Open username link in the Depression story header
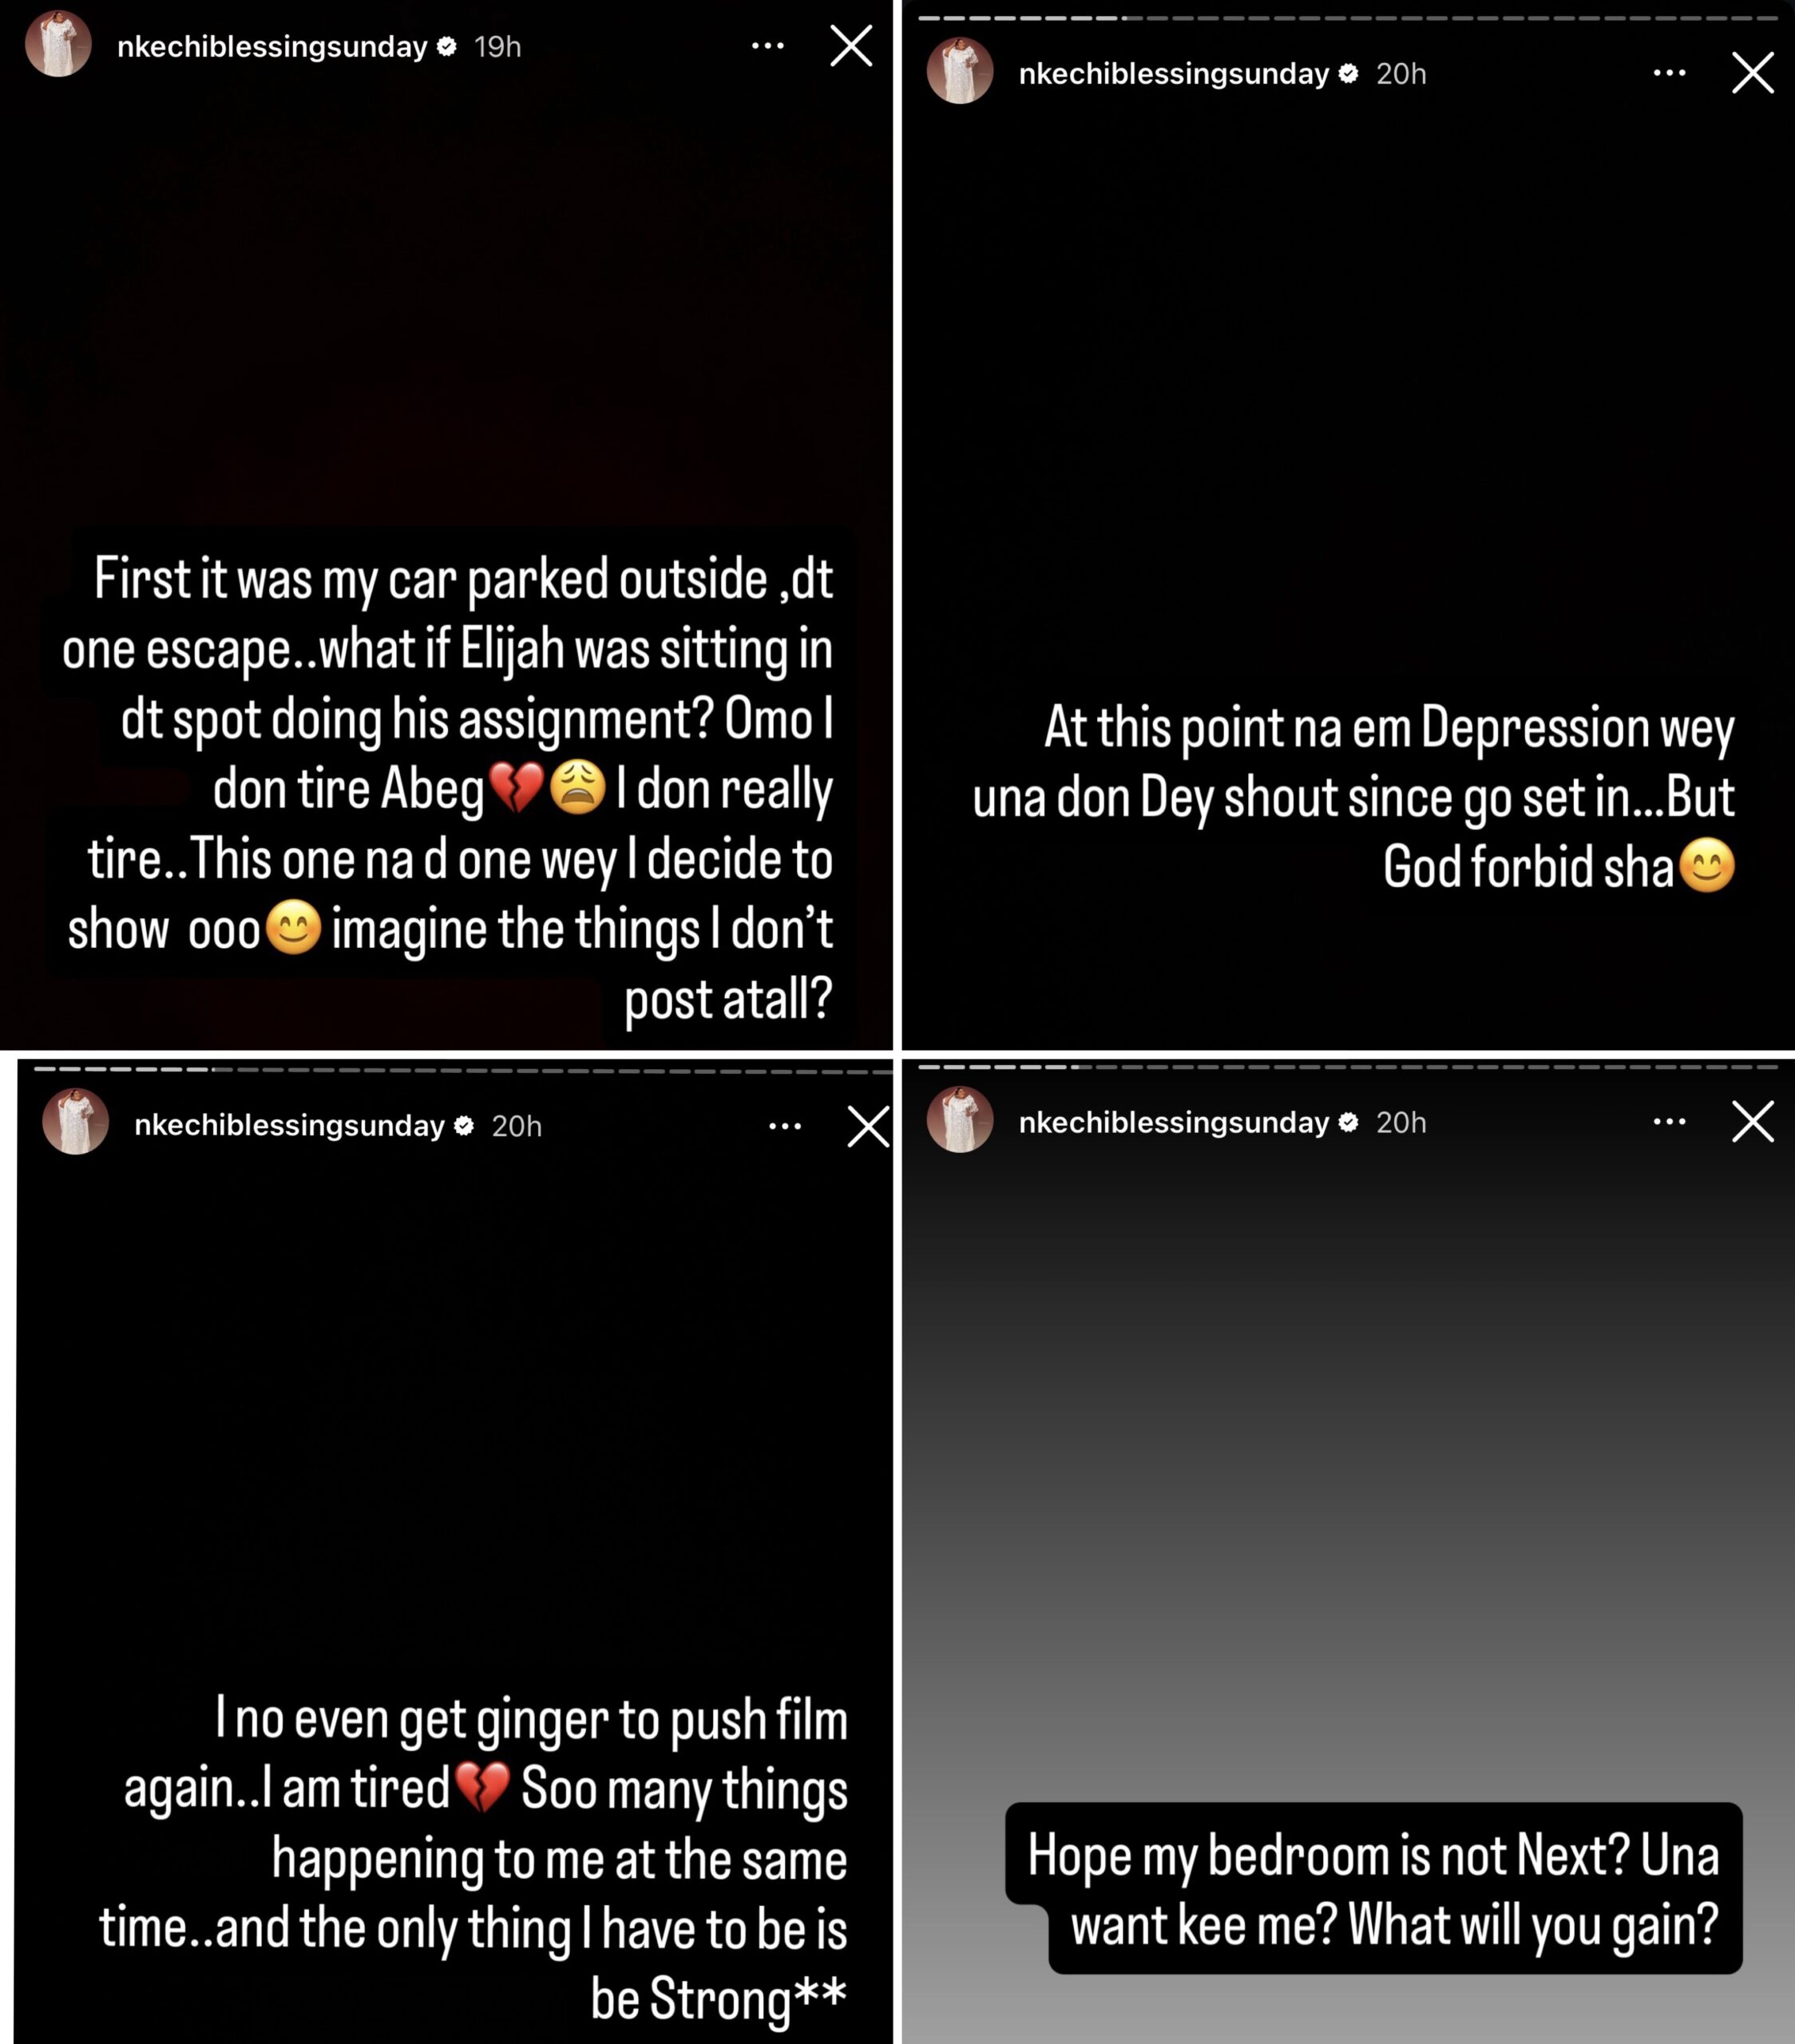This screenshot has height=2044, width=1795. 1174,74
